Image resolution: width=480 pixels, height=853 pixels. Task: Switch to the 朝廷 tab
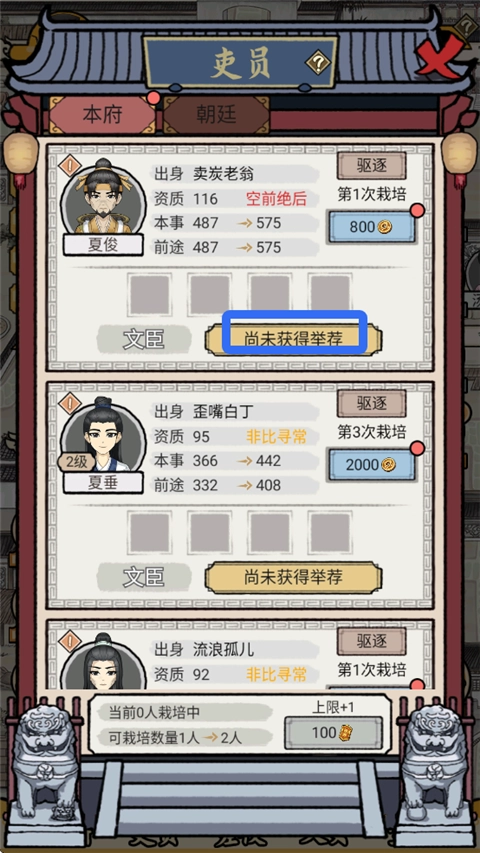(216, 115)
